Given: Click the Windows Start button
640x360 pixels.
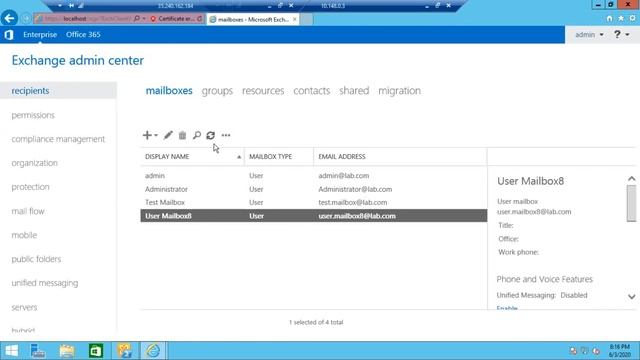Looking at the screenshot, I should pos(11,351).
